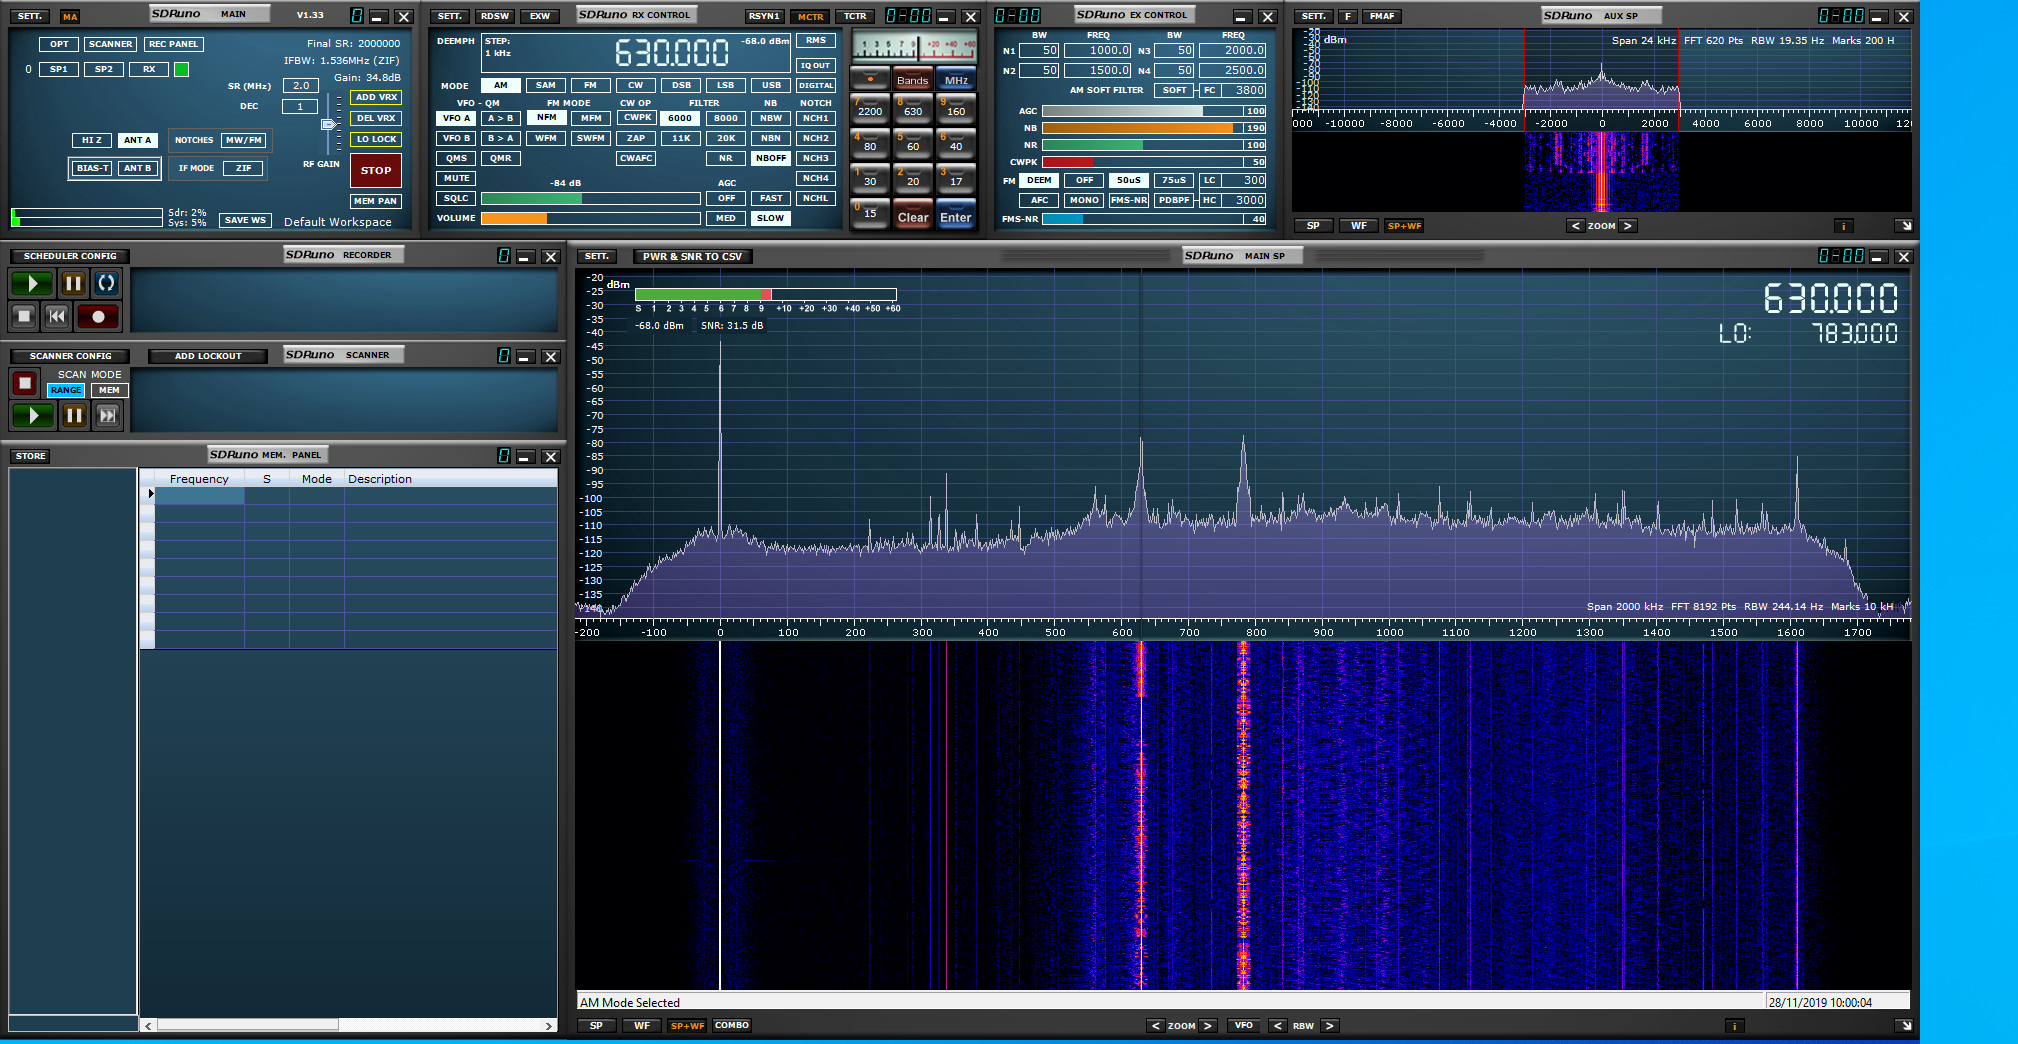Click the MHz keypad button

pyautogui.click(x=956, y=80)
